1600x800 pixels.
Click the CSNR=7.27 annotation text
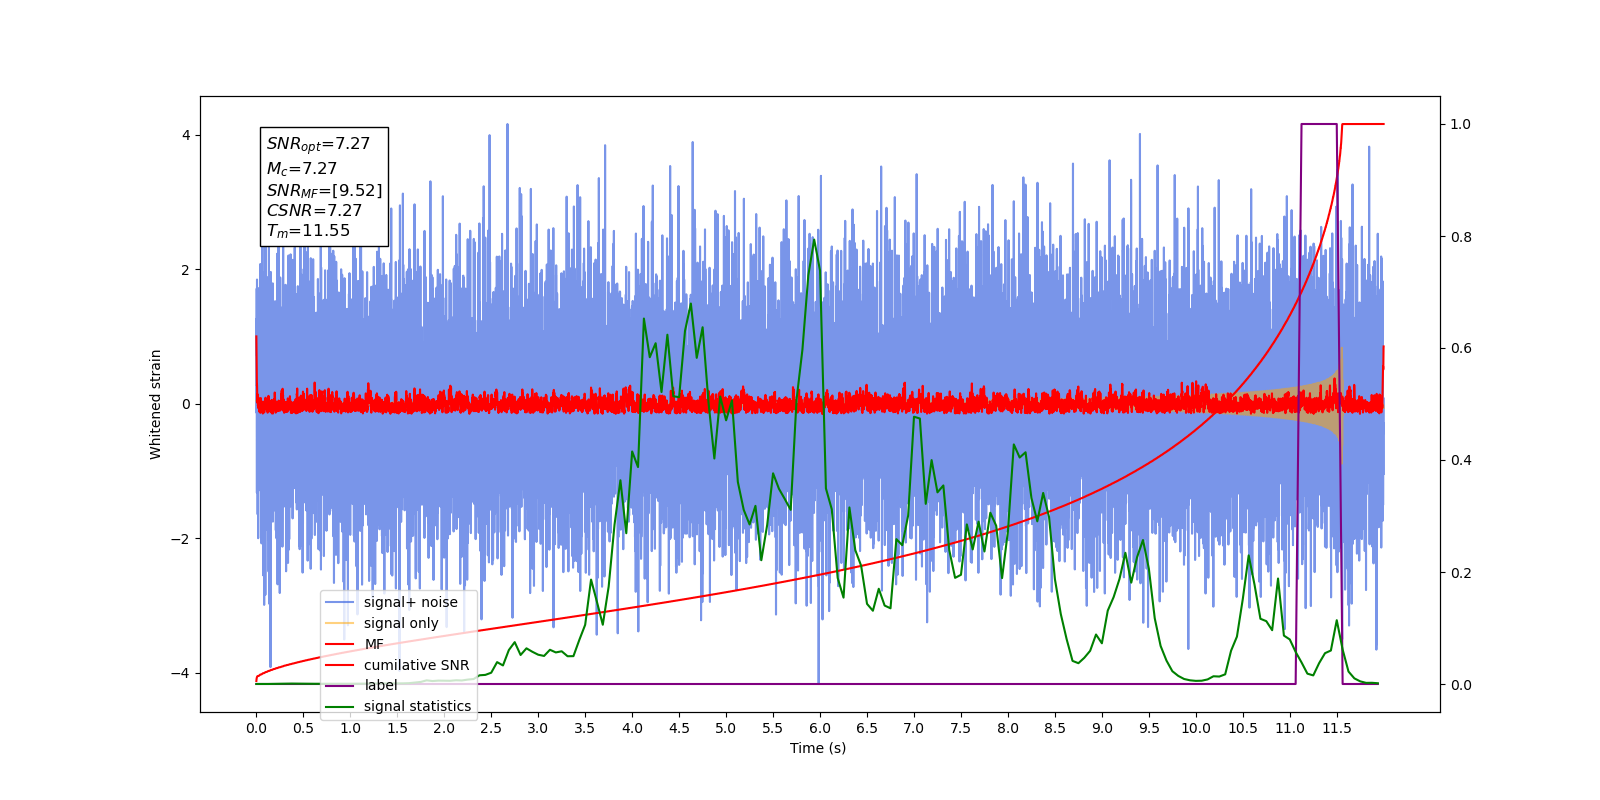click(314, 210)
